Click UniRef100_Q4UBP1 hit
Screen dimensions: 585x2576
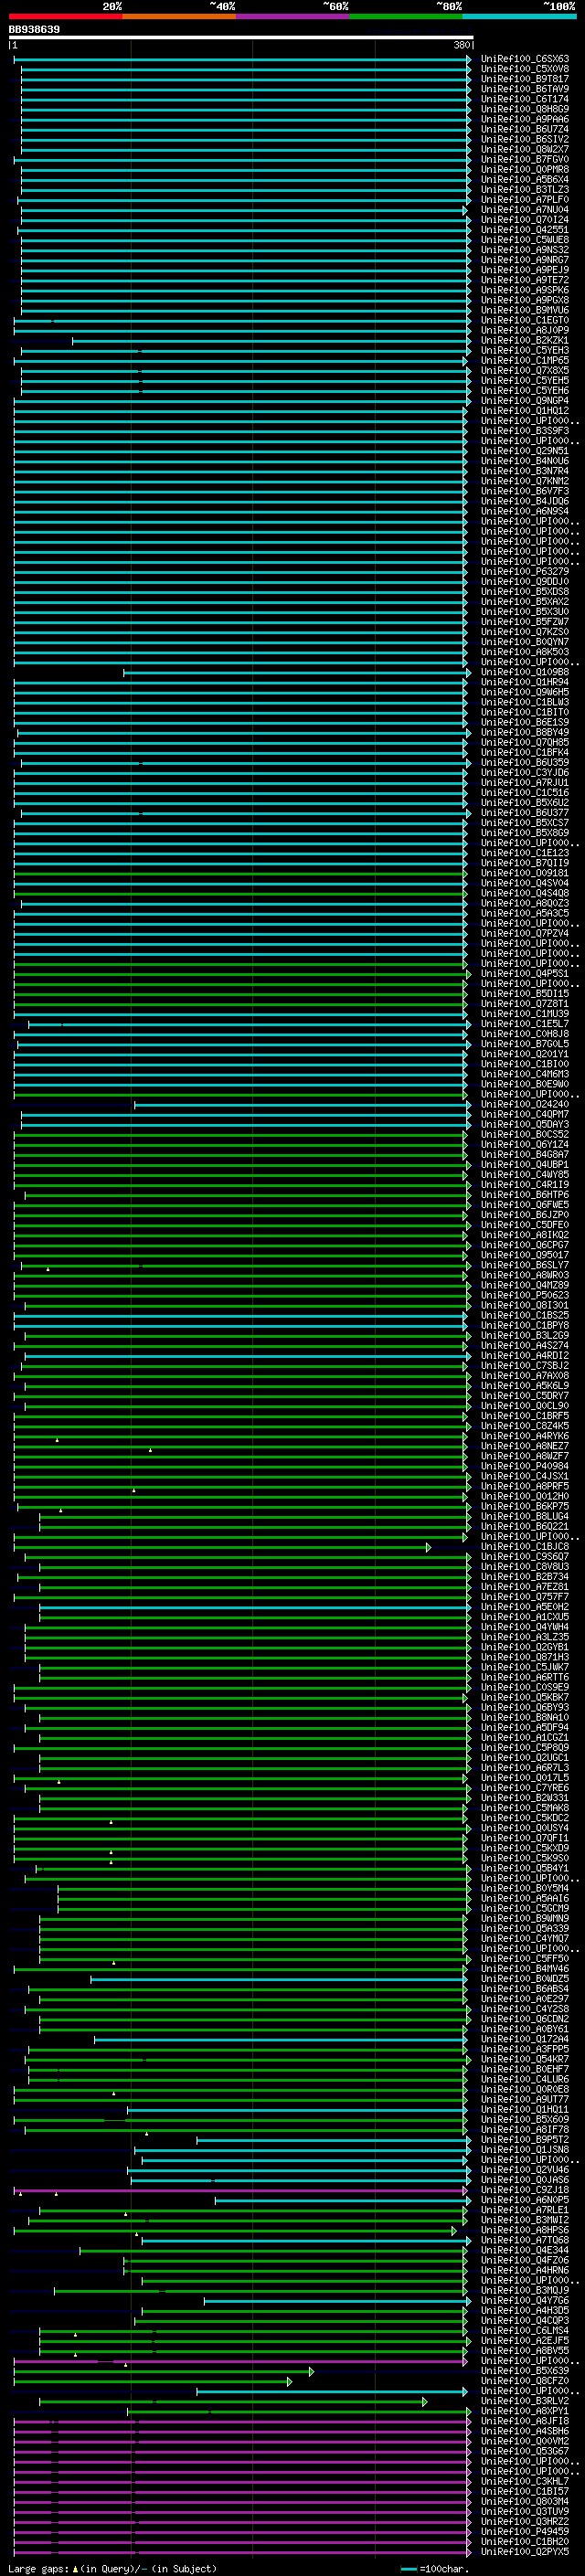click(x=525, y=1165)
